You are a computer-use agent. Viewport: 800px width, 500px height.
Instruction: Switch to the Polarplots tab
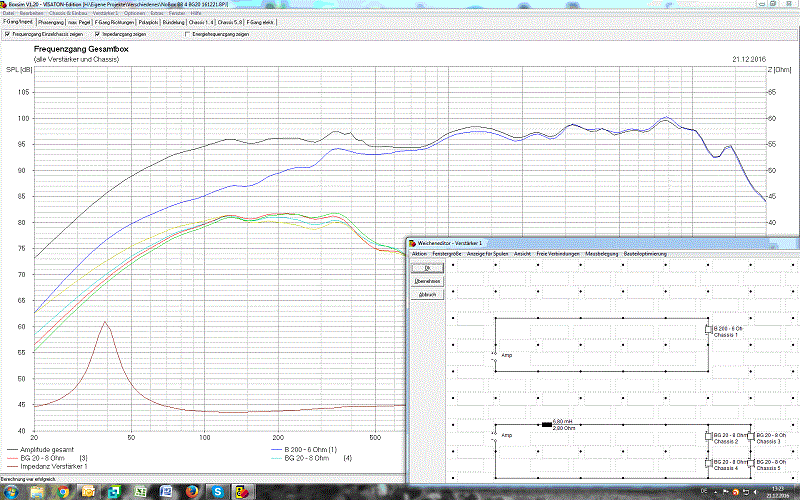[x=148, y=21]
